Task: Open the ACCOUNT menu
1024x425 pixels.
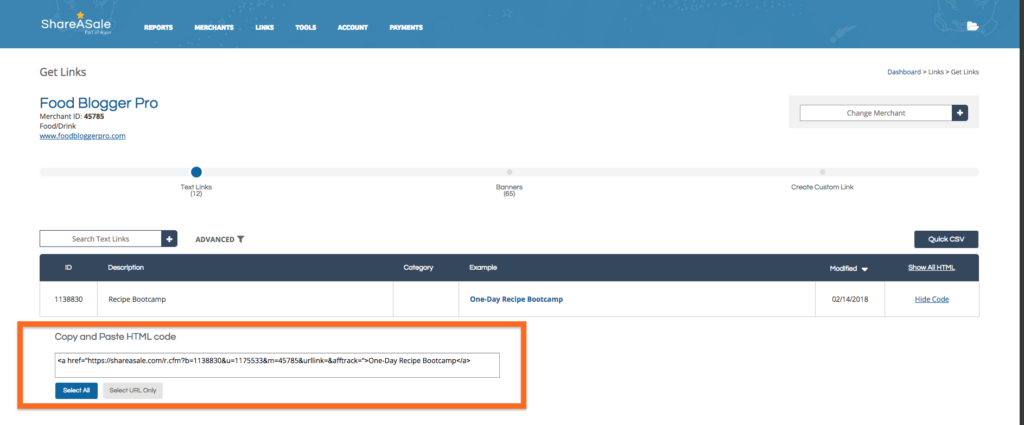Action: tap(353, 27)
